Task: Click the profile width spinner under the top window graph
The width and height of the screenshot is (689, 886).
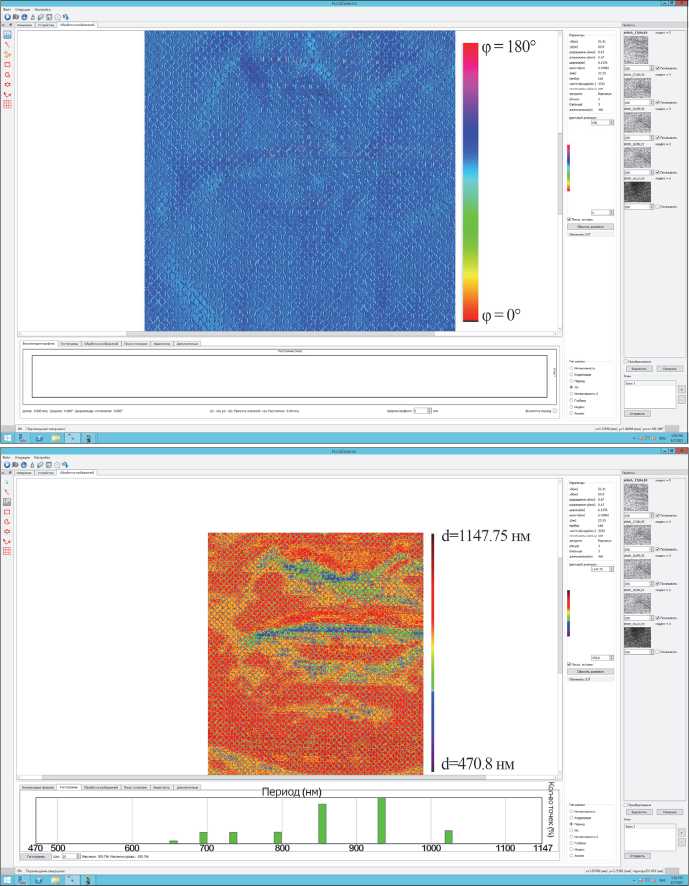Action: point(423,411)
